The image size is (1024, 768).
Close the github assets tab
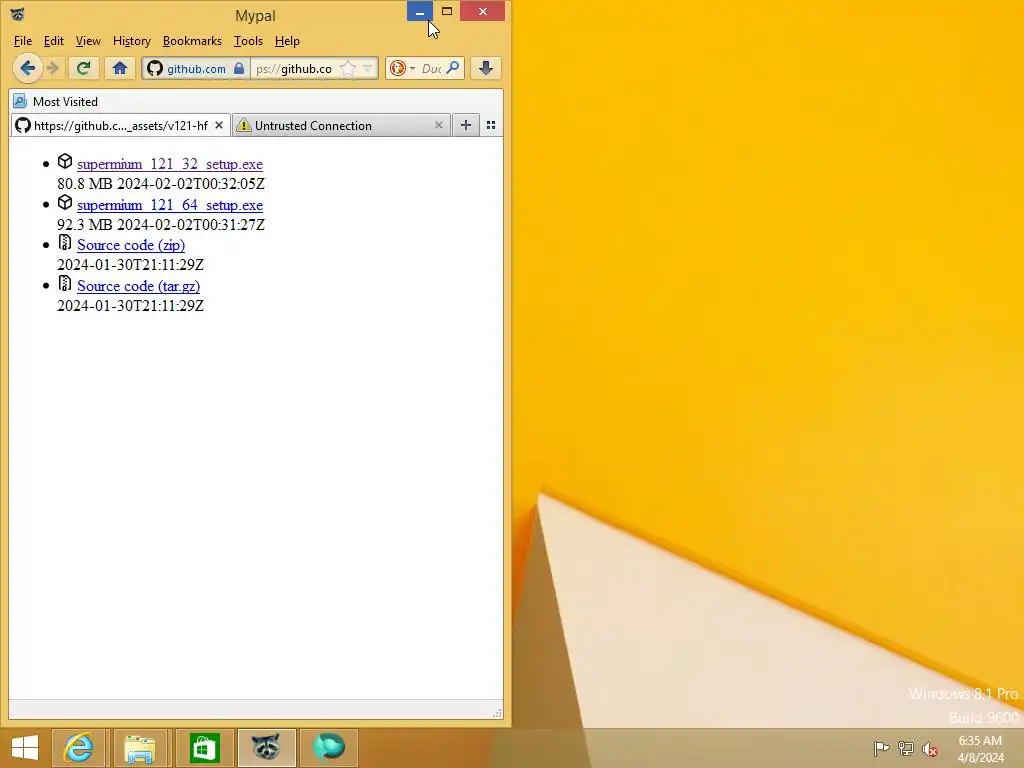tap(219, 125)
